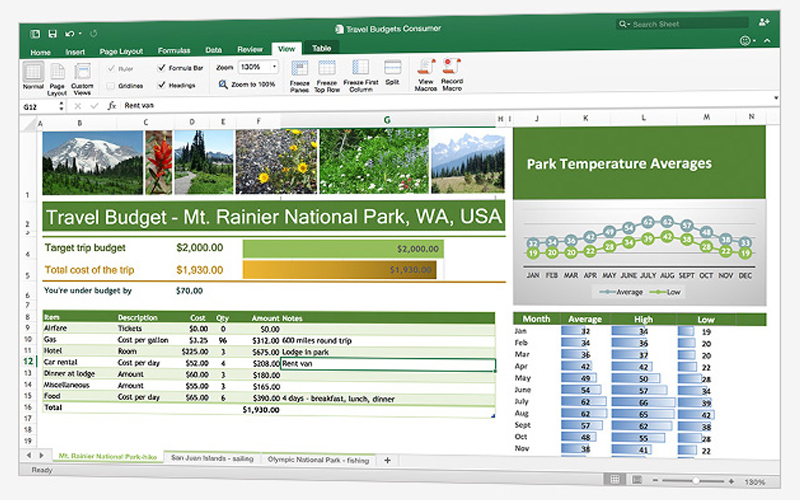
Task: Toggle the Gridlines checkbox
Action: click(x=110, y=86)
